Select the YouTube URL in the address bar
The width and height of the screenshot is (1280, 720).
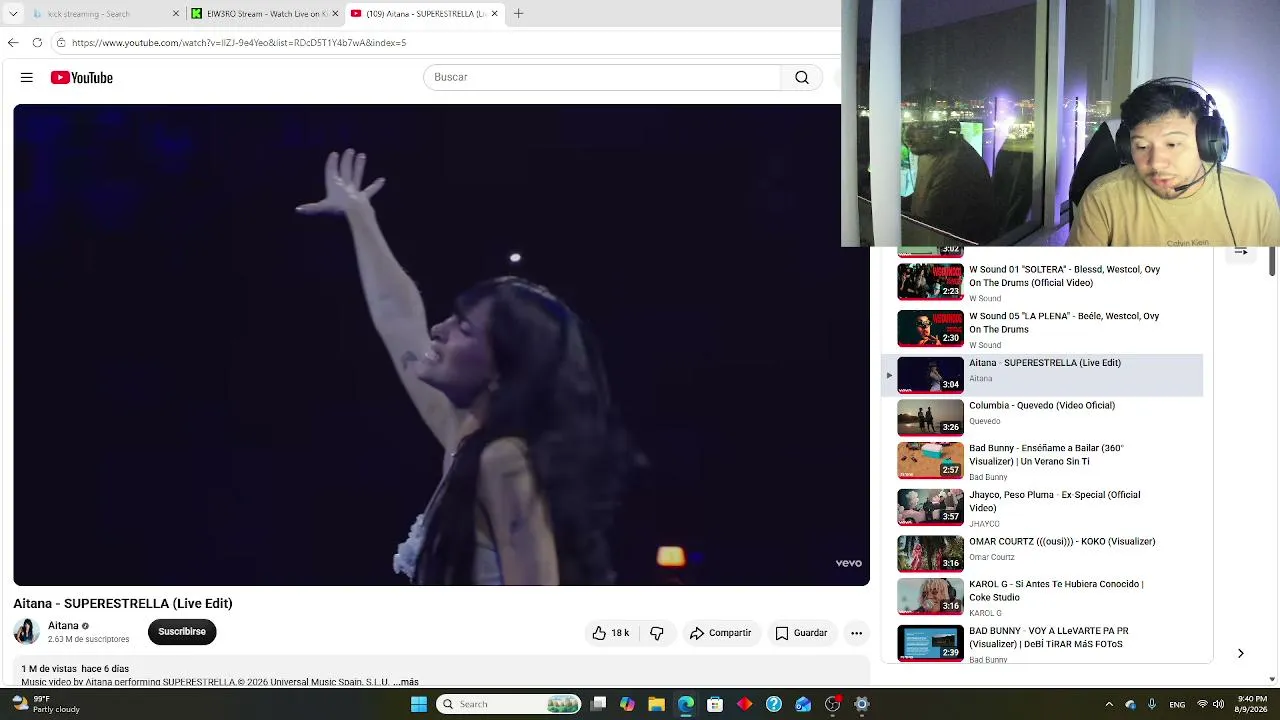pyautogui.click(x=239, y=43)
